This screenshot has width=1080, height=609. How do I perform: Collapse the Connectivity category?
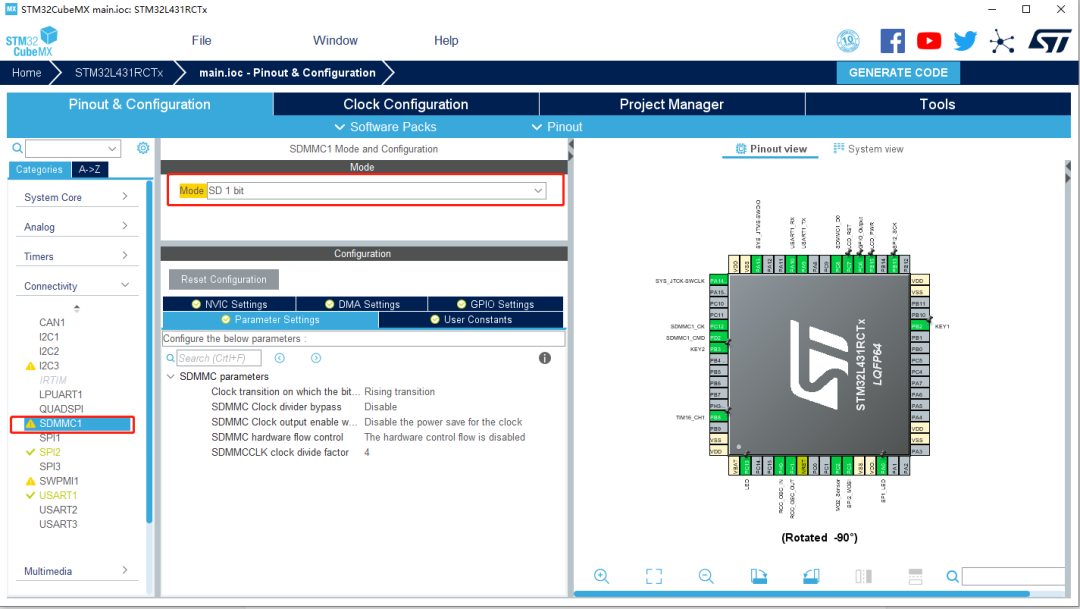(x=76, y=286)
